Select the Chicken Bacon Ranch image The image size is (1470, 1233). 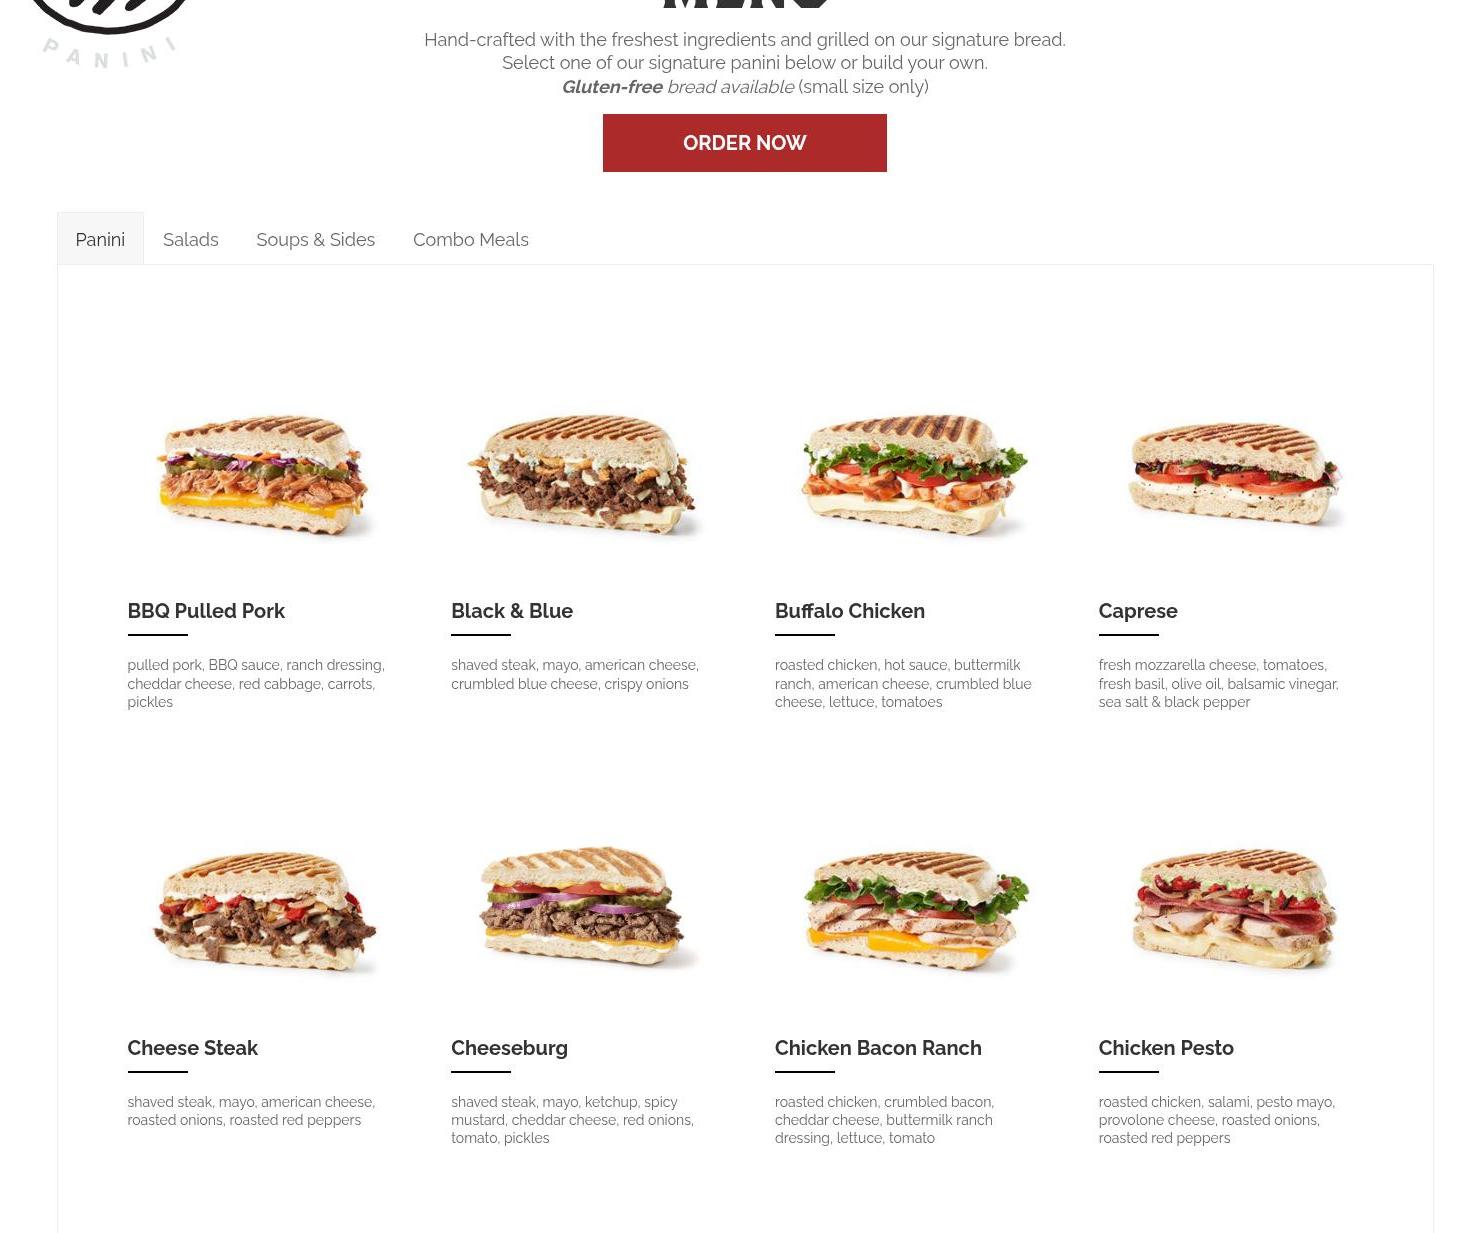pyautogui.click(x=914, y=911)
